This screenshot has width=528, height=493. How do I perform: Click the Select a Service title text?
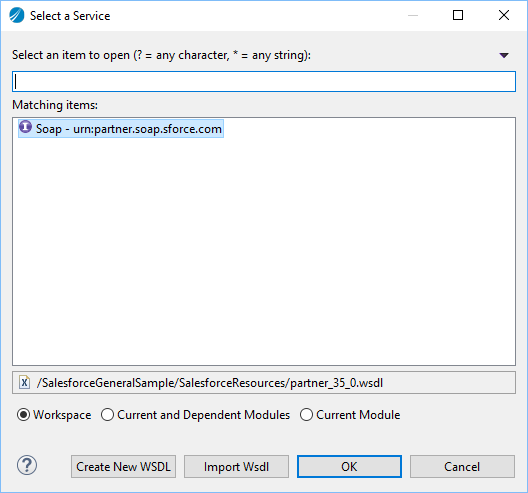click(x=70, y=16)
